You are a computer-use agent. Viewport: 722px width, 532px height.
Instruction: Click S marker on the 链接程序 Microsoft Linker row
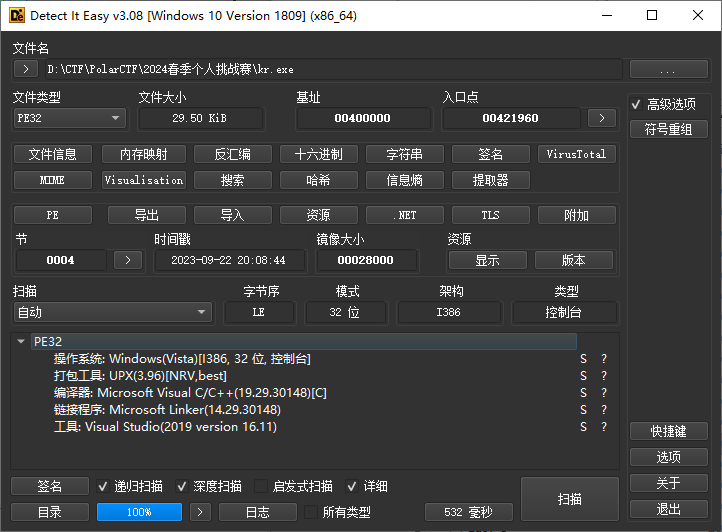583,410
